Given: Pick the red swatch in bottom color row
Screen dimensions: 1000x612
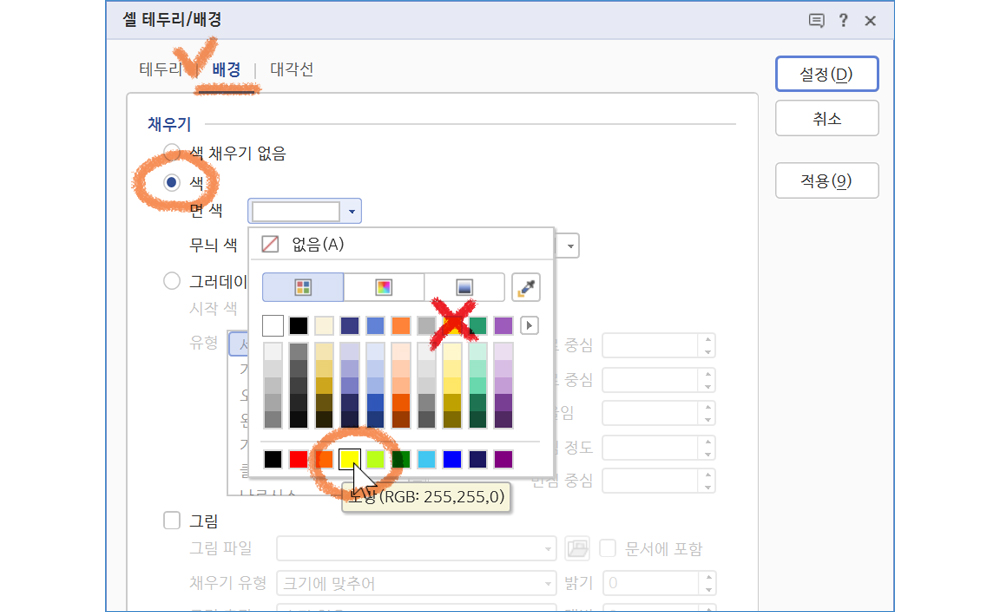Looking at the screenshot, I should (298, 459).
